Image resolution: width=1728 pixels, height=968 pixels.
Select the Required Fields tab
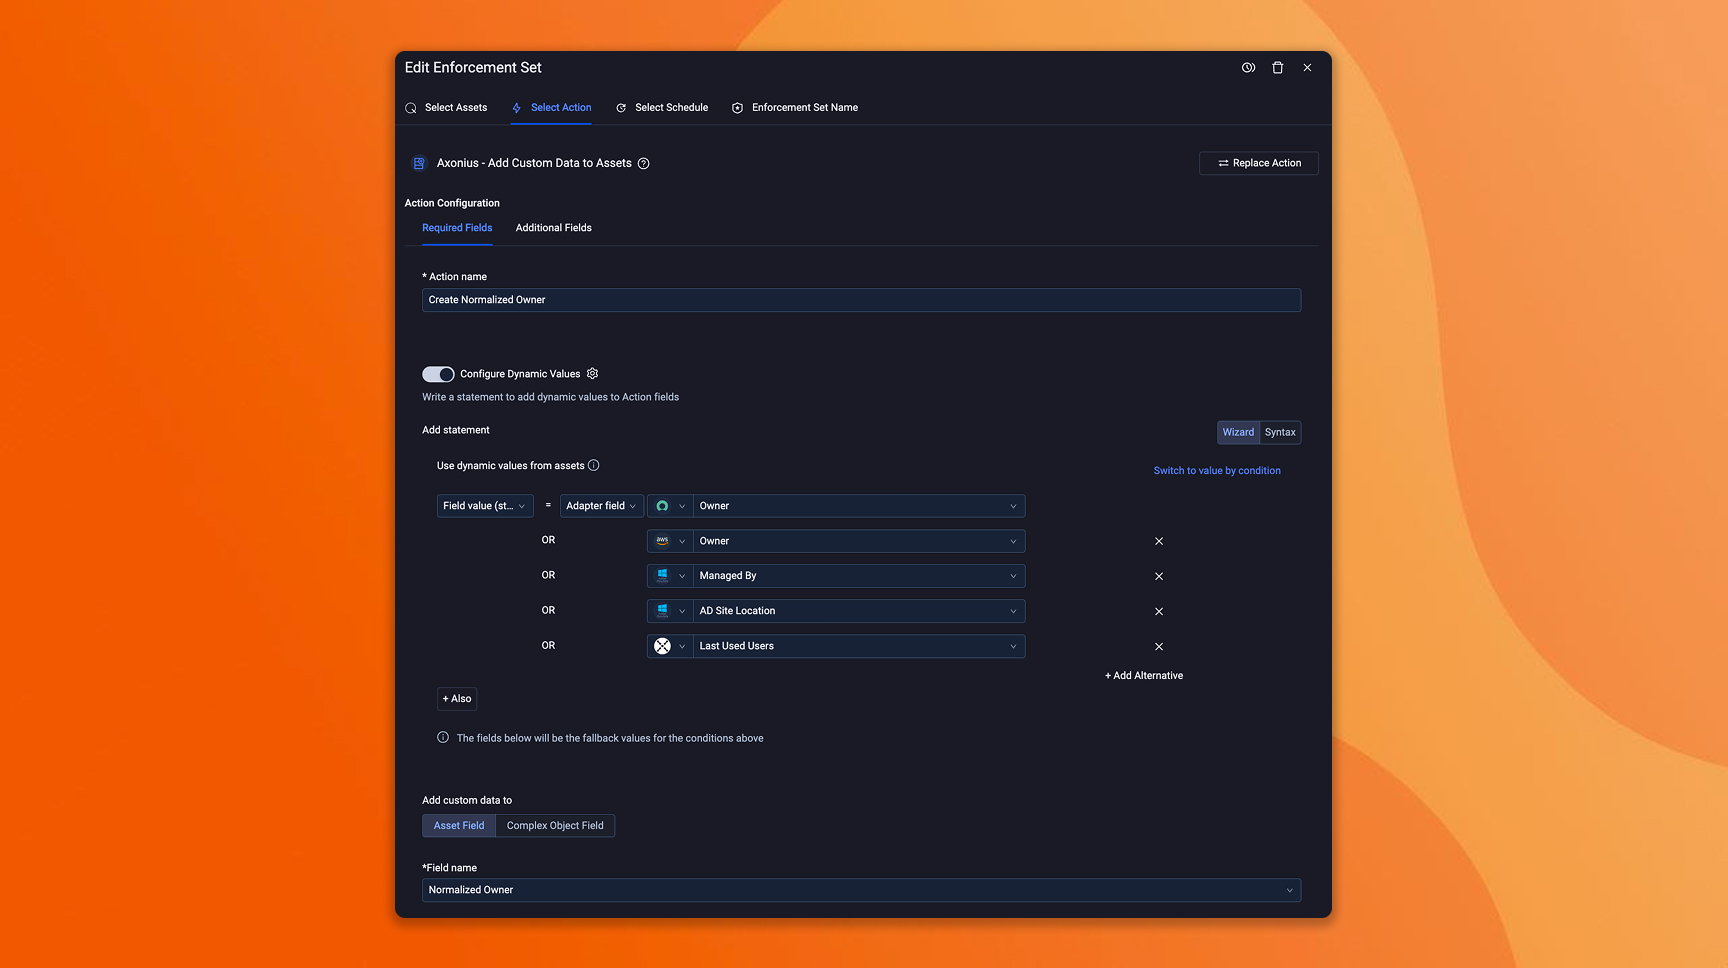point(457,228)
